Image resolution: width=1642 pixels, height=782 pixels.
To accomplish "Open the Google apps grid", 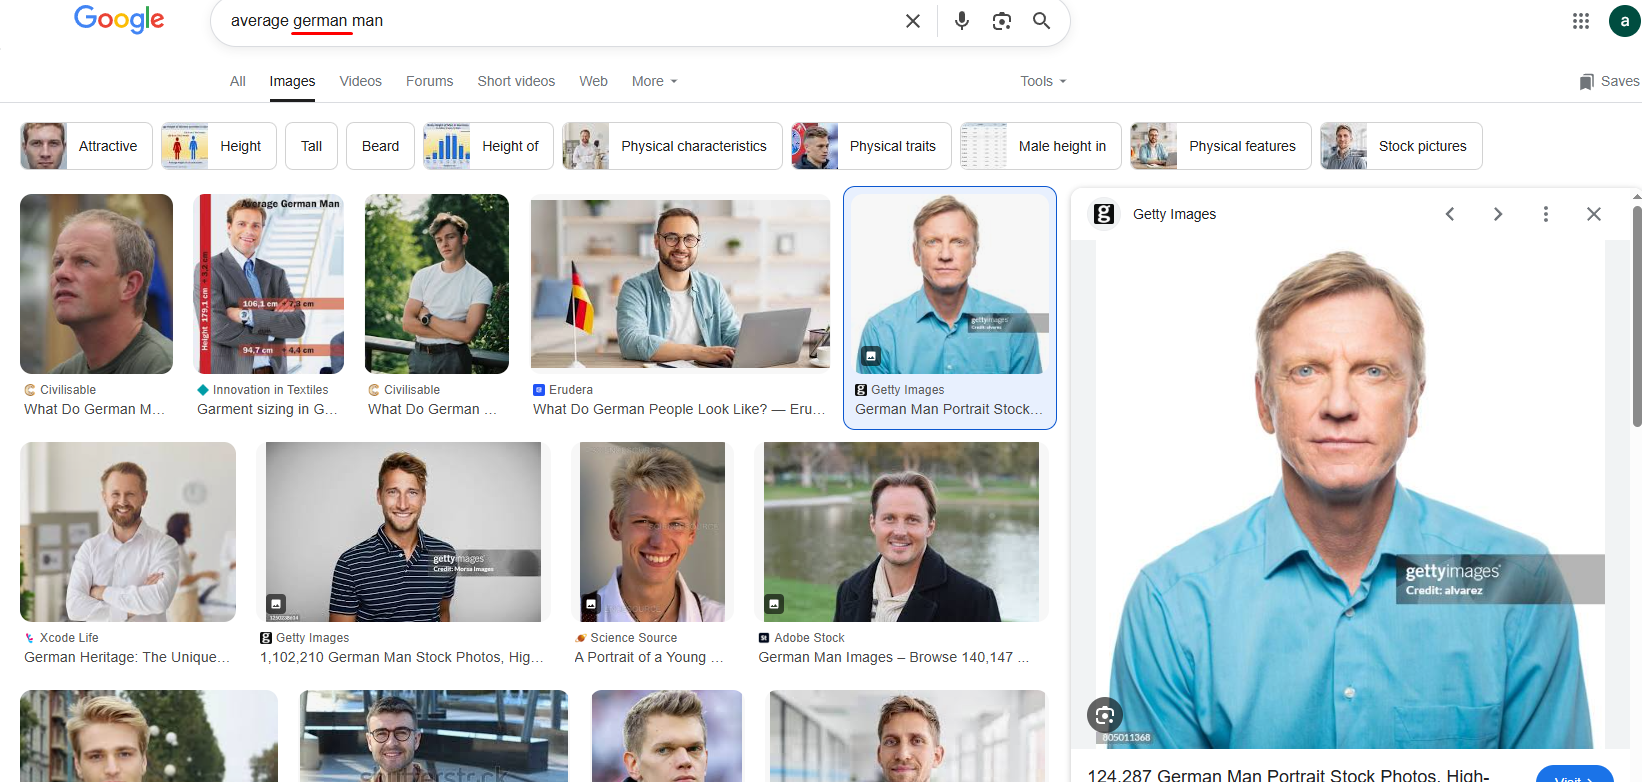I will click(x=1580, y=21).
